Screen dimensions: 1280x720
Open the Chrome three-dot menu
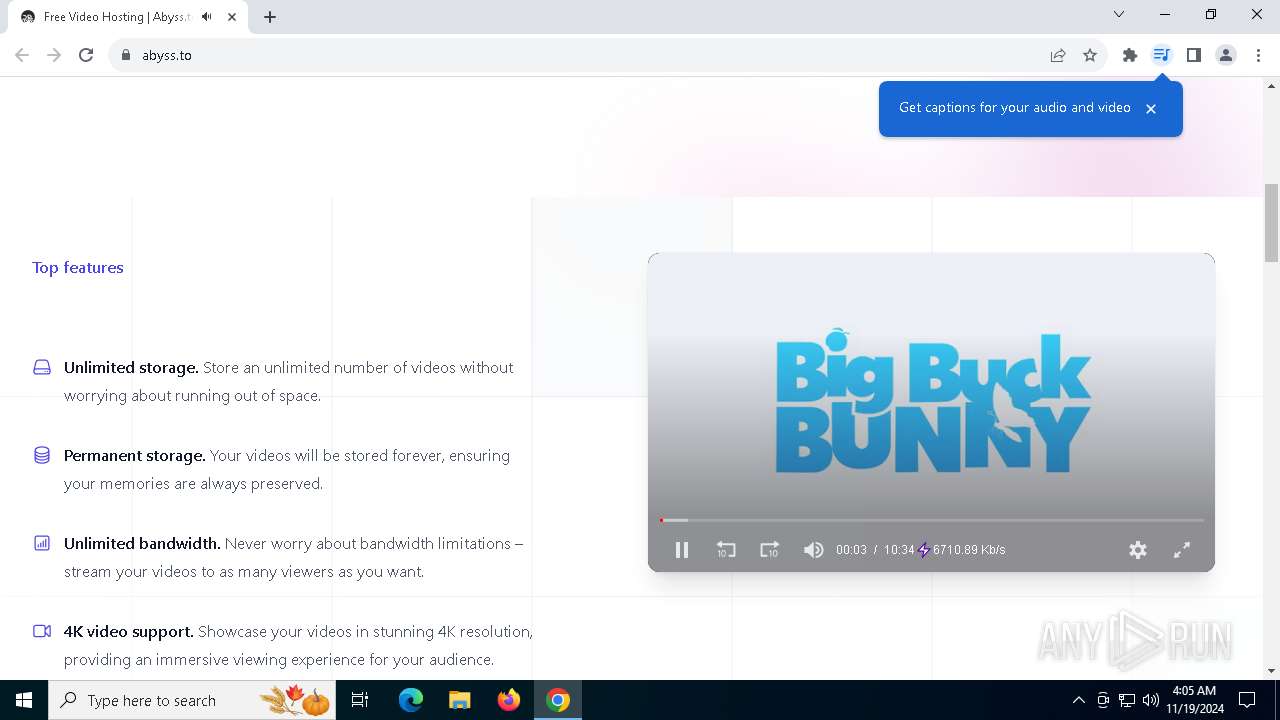point(1258,55)
